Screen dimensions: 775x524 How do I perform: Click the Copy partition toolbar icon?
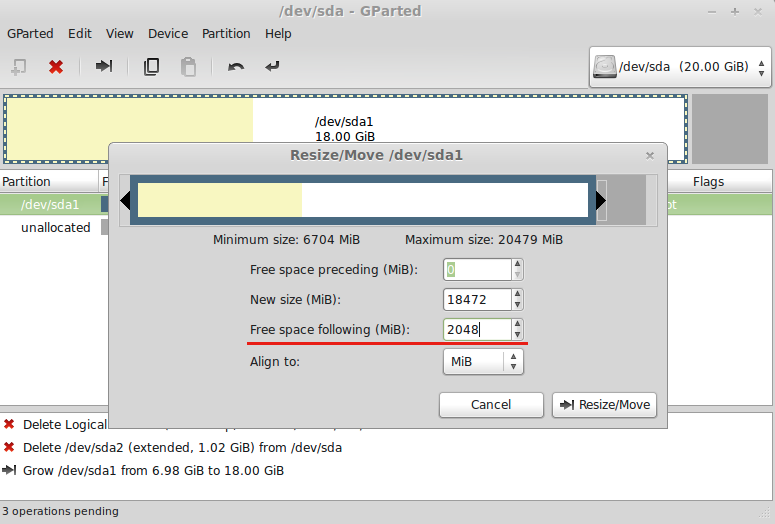pos(152,67)
